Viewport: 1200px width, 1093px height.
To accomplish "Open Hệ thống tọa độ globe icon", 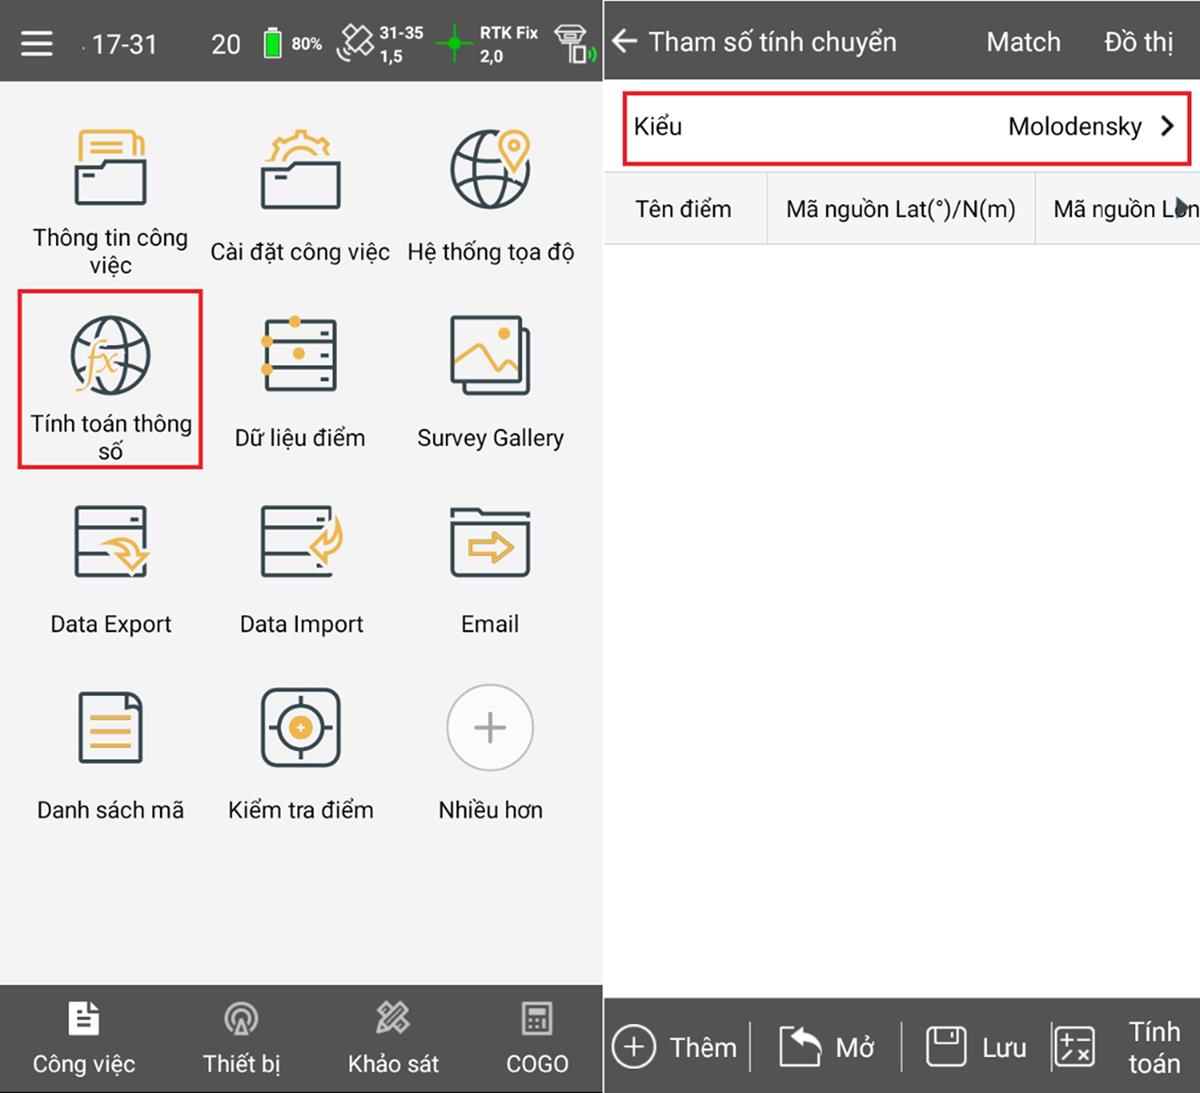I will (x=490, y=168).
